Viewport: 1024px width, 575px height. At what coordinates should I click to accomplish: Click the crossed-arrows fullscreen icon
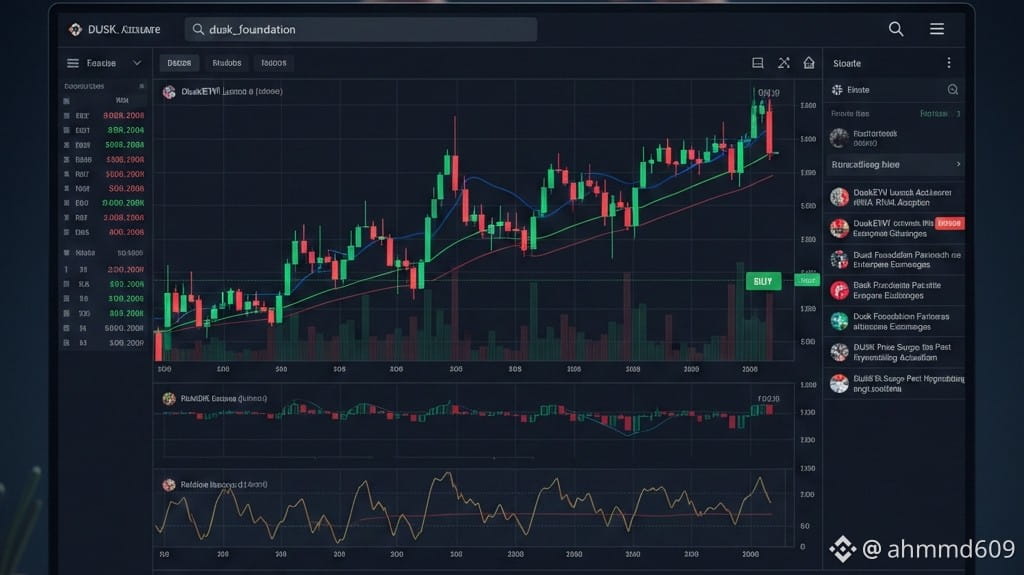point(784,63)
